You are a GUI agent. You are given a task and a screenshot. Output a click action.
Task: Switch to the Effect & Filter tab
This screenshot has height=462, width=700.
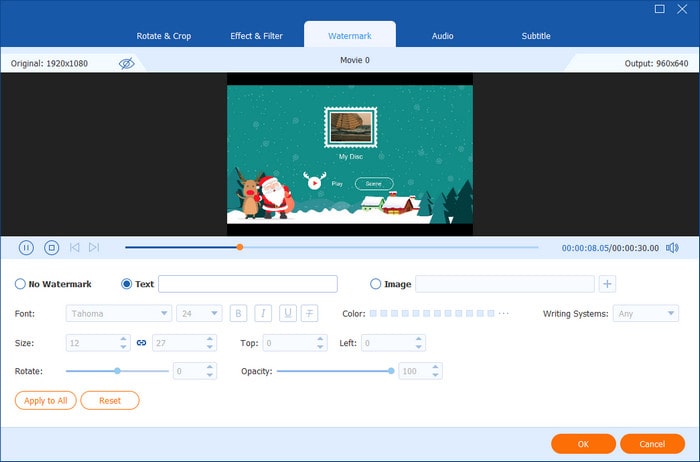pos(257,36)
